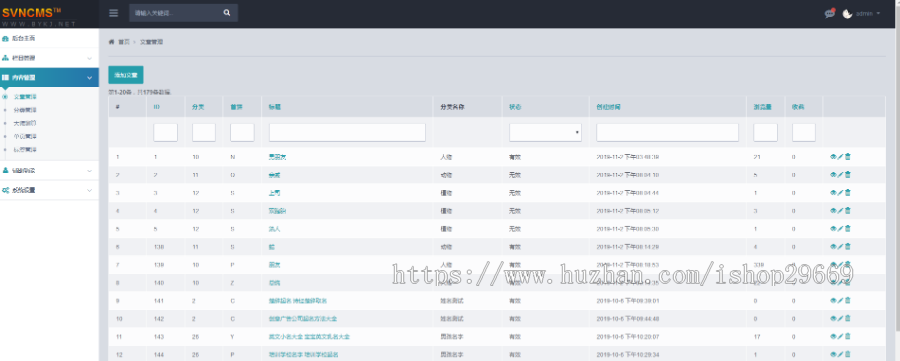This screenshot has height=361, width=900.
Task: Edit the article in row ID 144
Action: point(840,354)
